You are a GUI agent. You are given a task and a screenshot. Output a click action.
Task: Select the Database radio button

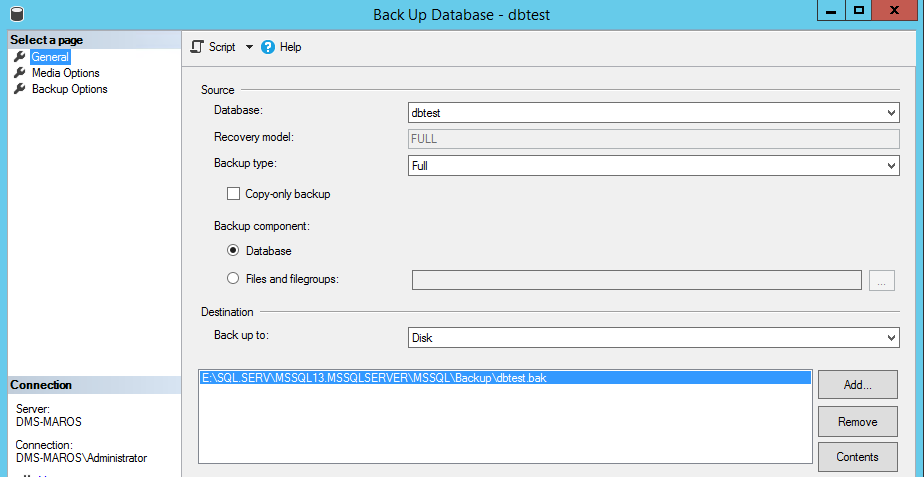click(234, 251)
